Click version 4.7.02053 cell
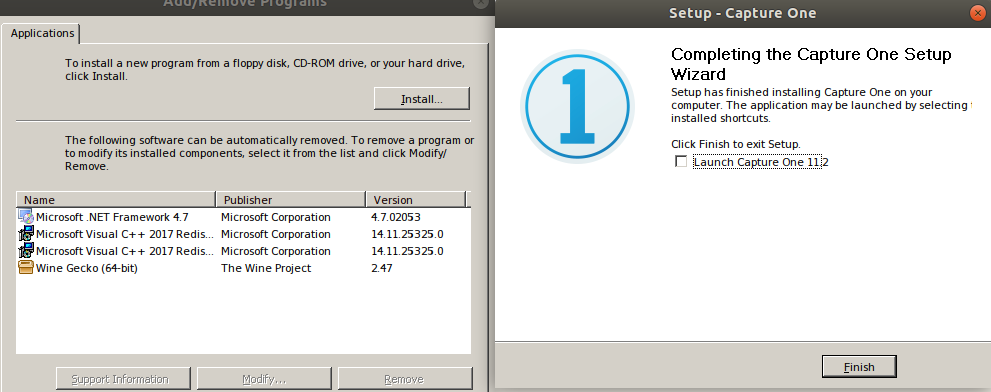Screen dimensions: 991x392 pos(396,217)
